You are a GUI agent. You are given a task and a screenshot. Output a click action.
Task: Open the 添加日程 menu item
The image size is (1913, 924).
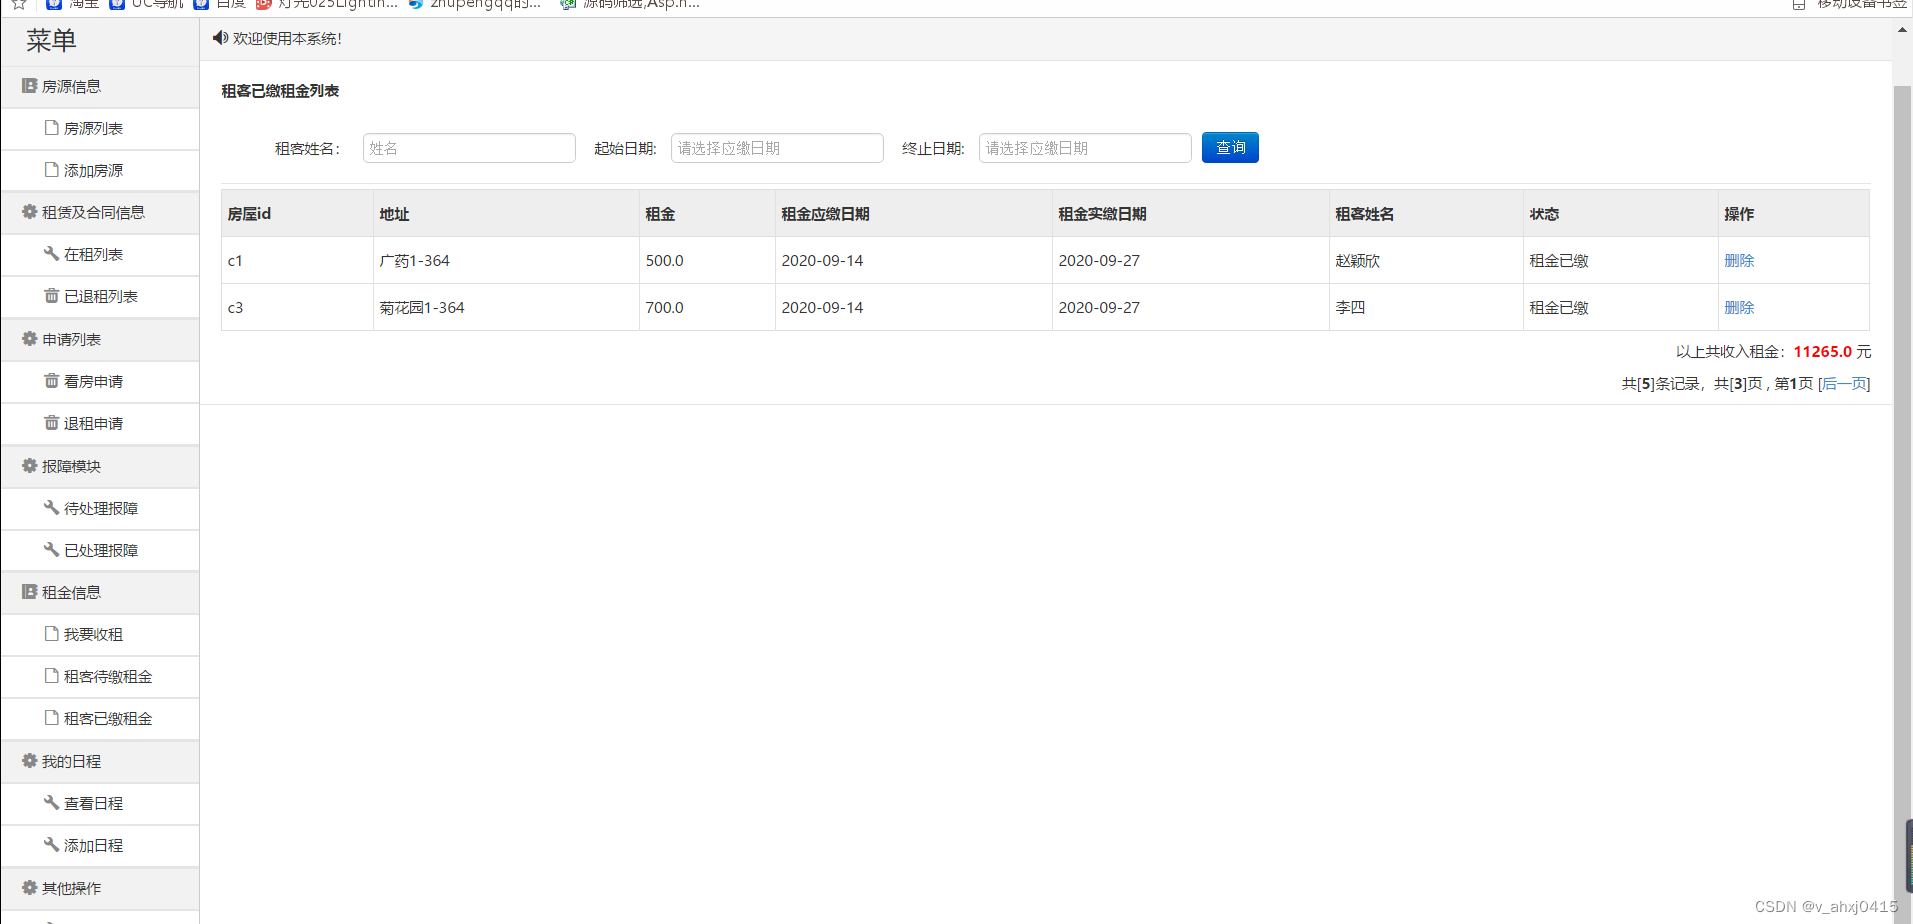pyautogui.click(x=100, y=846)
